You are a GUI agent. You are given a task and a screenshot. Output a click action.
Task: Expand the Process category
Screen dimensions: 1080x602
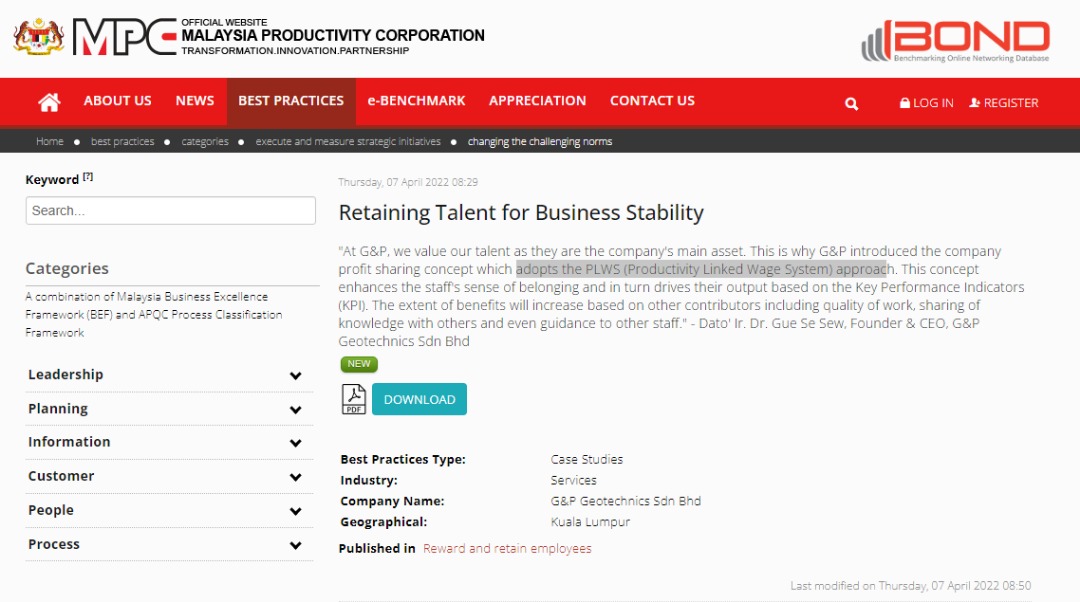[295, 545]
